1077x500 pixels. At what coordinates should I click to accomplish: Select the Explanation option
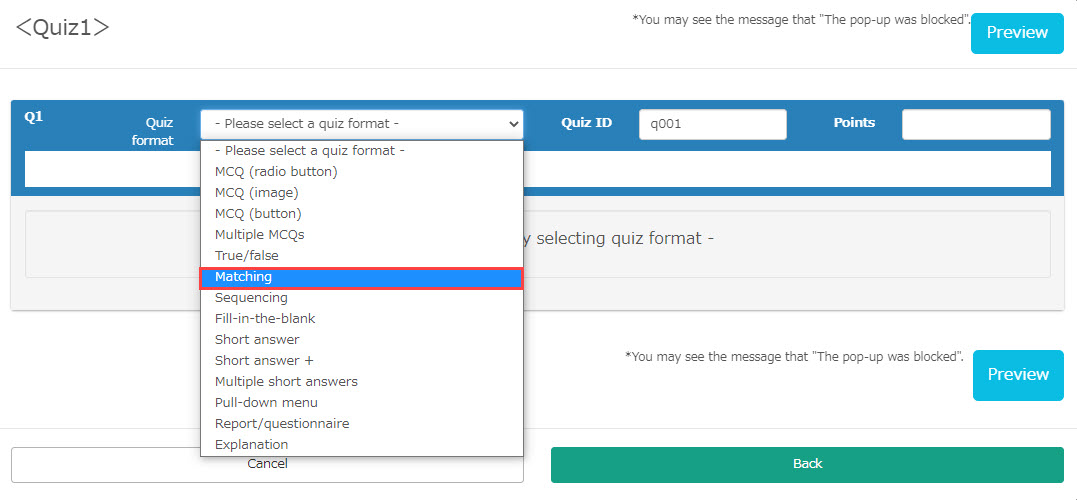tap(361, 445)
